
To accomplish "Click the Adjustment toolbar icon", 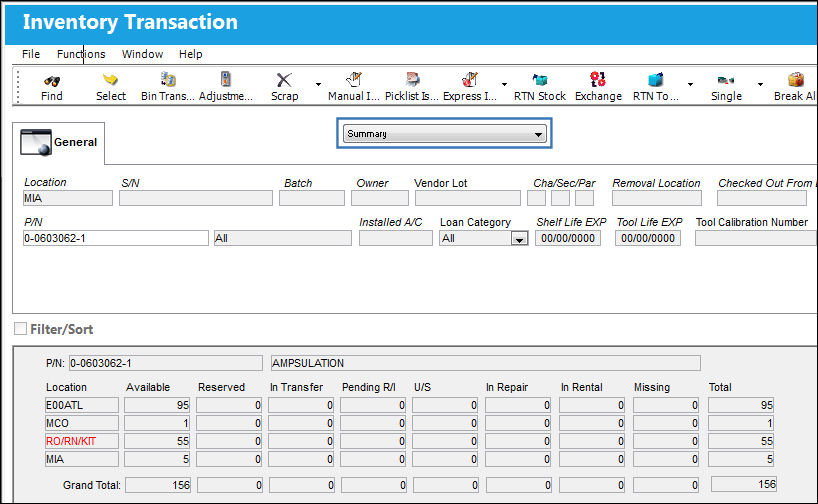I will [225, 79].
